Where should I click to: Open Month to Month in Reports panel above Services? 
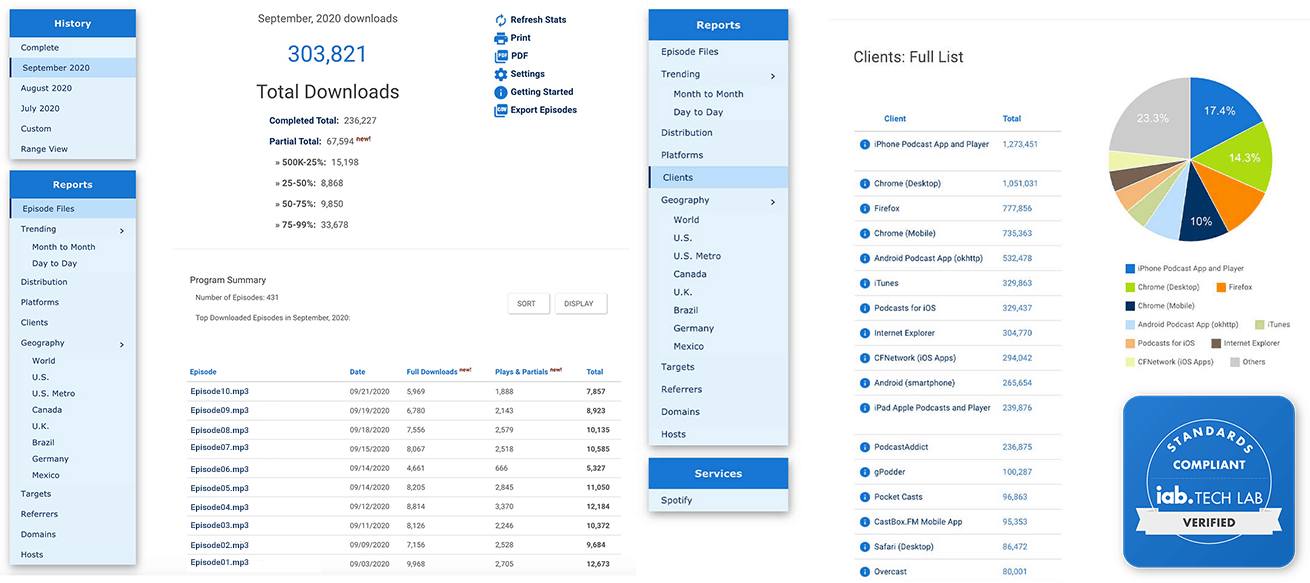click(708, 94)
